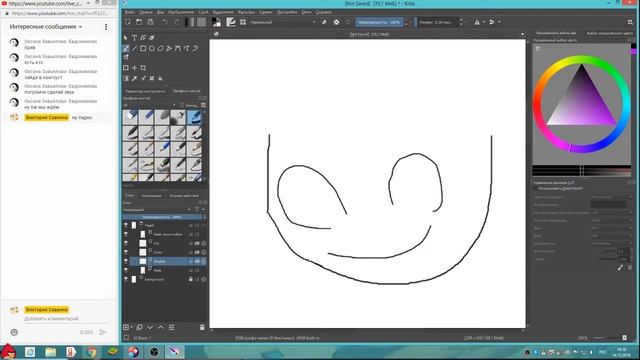Screen dimensions: 640x360
Task: Open the emoji picker in chat
Action: pos(14,332)
